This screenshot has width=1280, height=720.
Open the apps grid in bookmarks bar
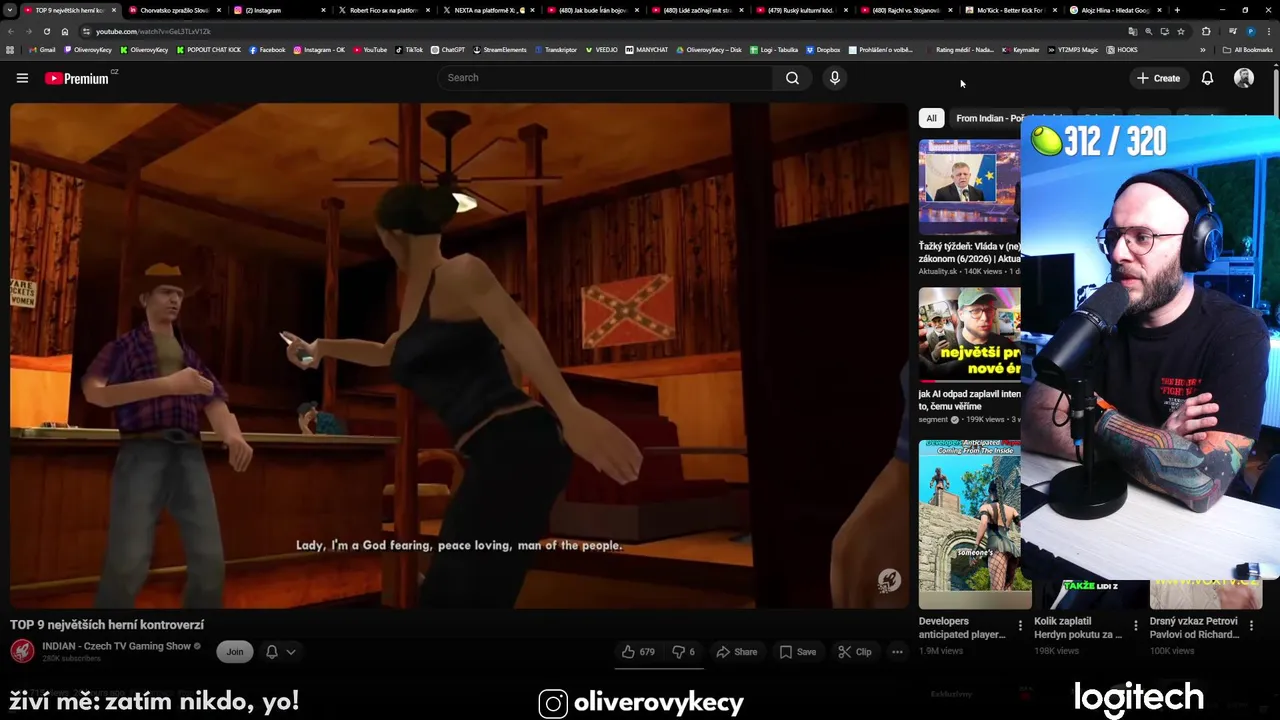pyautogui.click(x=10, y=49)
